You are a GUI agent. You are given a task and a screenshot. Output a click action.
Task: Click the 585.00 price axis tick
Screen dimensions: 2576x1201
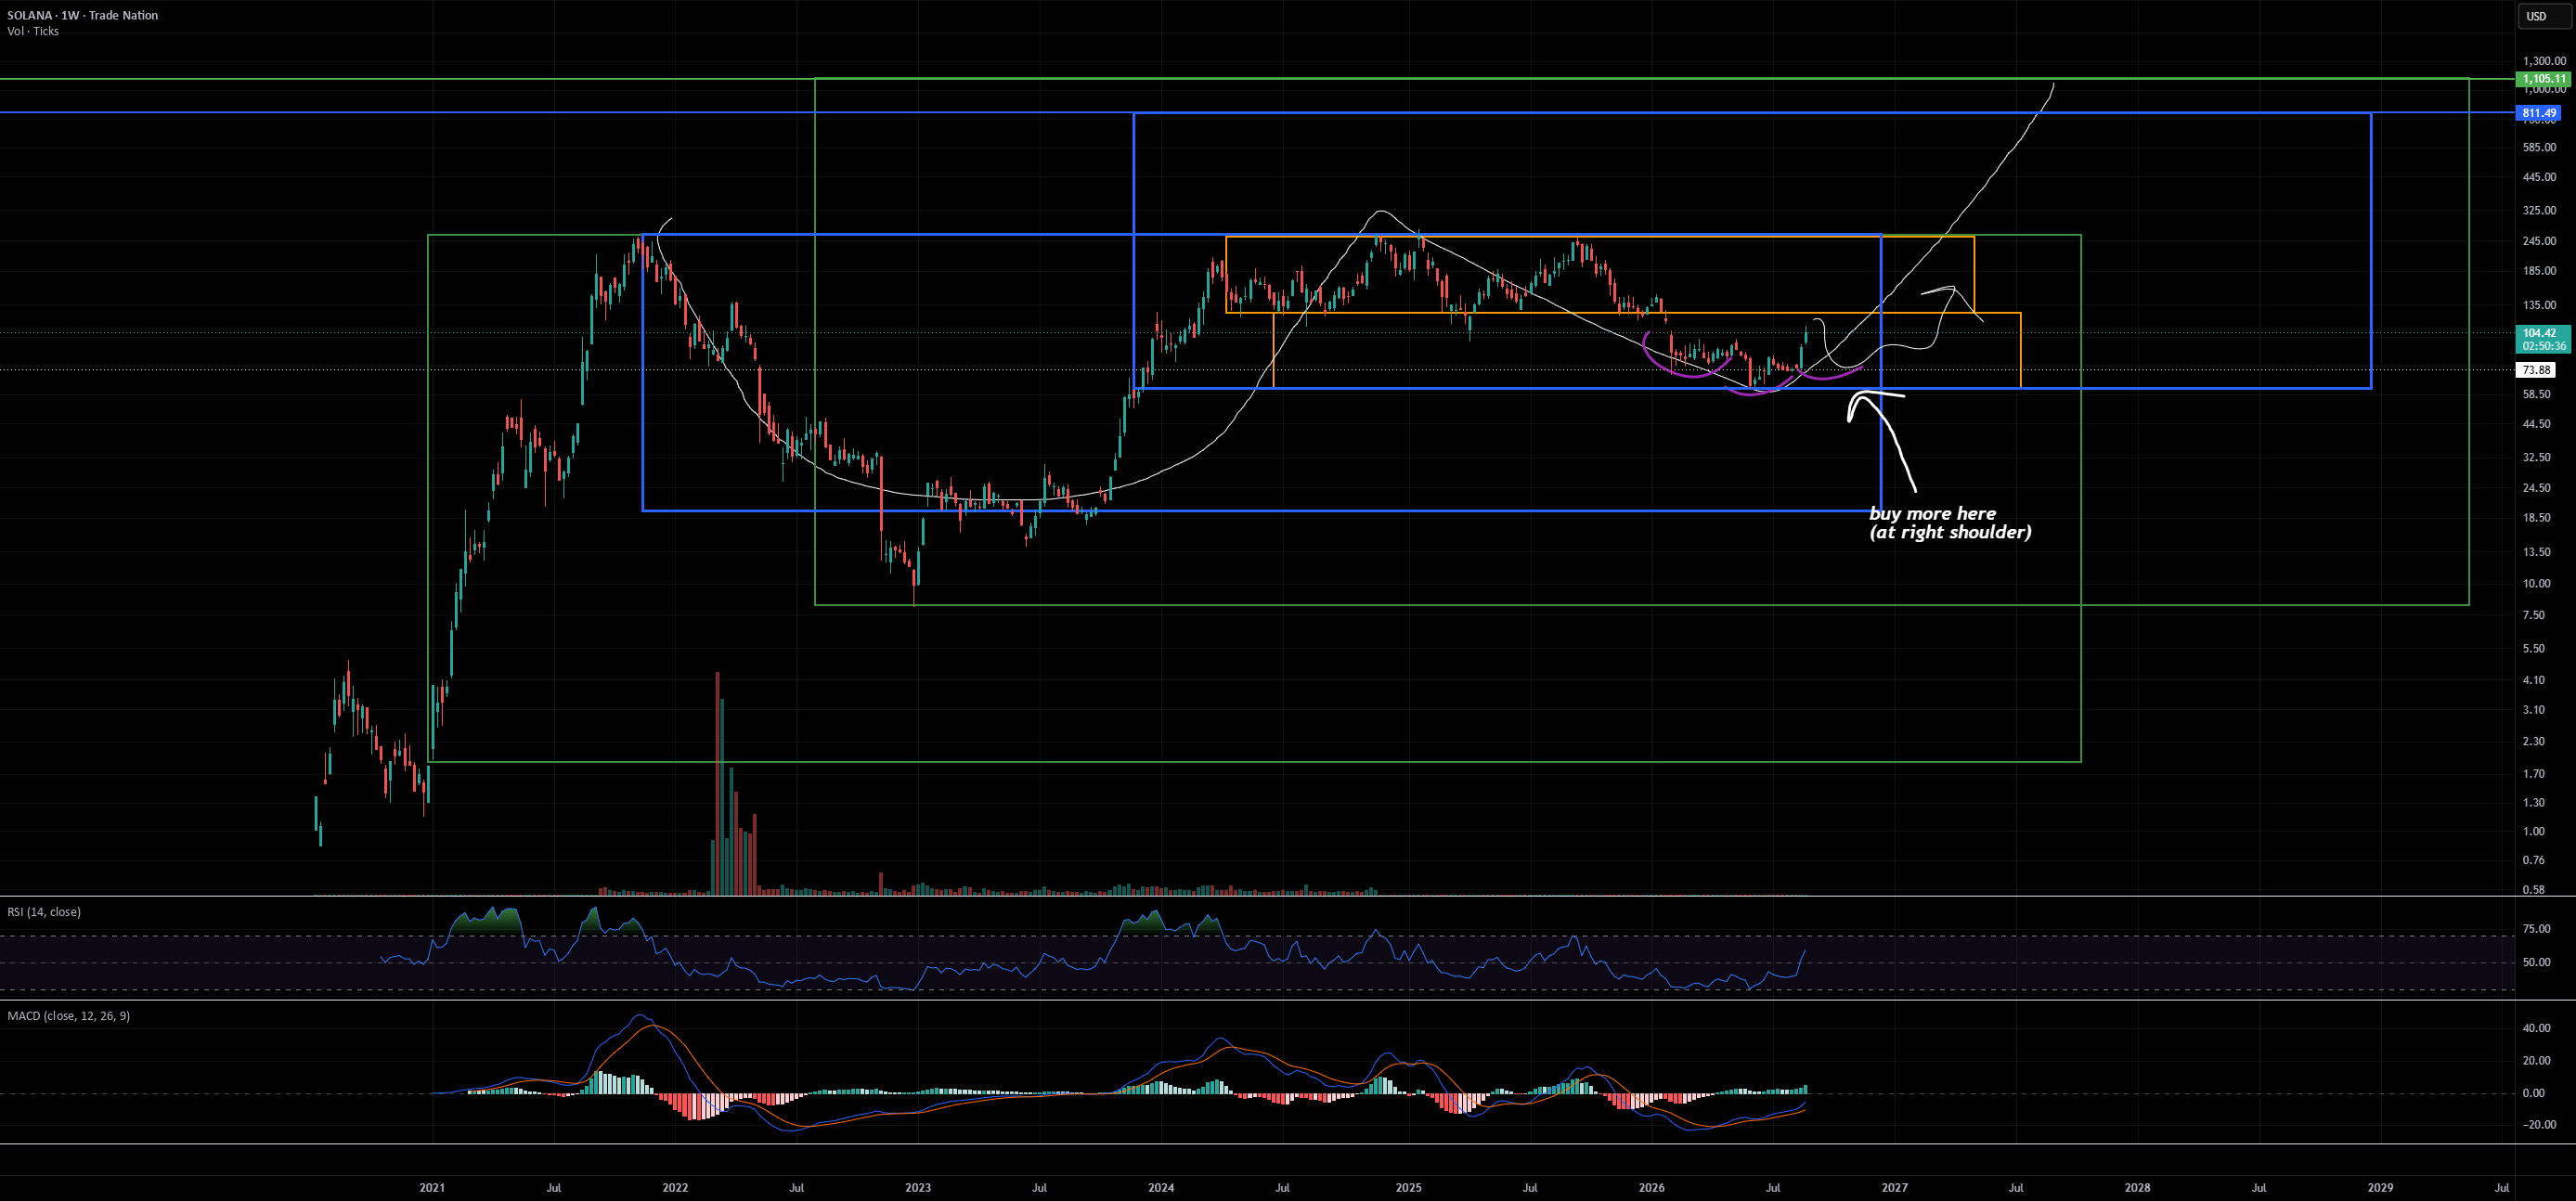point(2540,148)
